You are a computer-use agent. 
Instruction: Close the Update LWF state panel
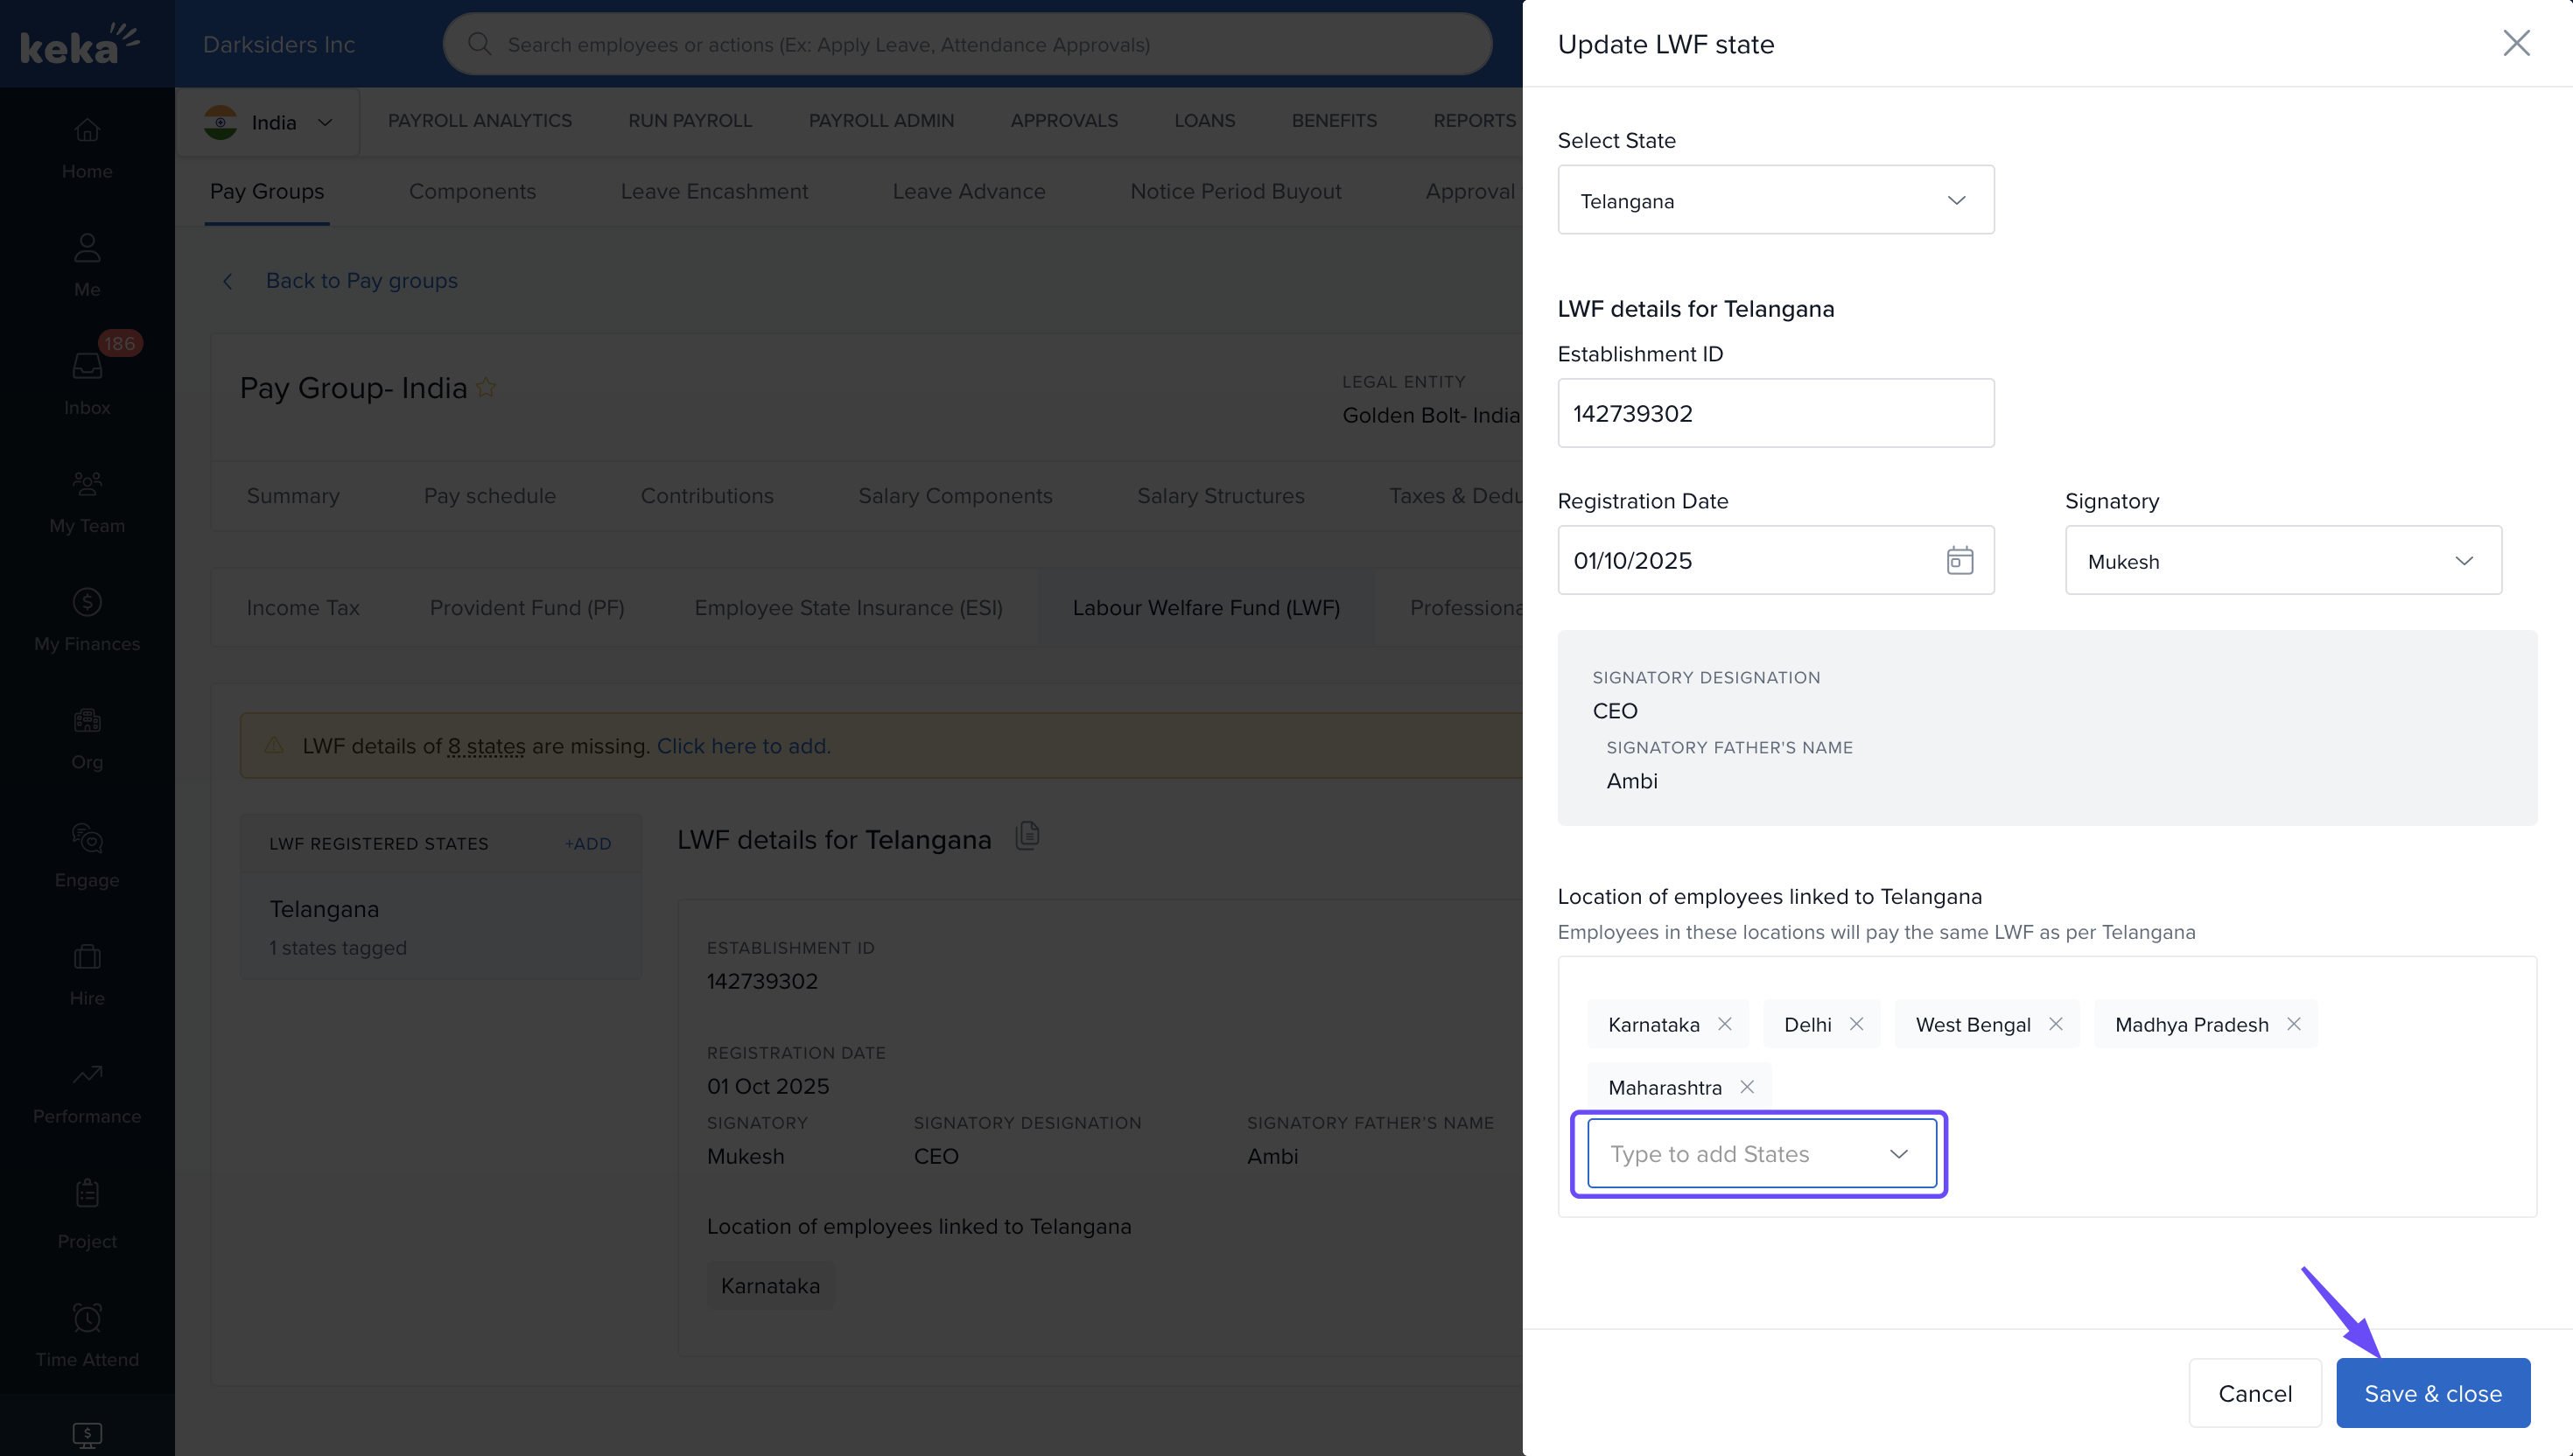(x=2515, y=43)
